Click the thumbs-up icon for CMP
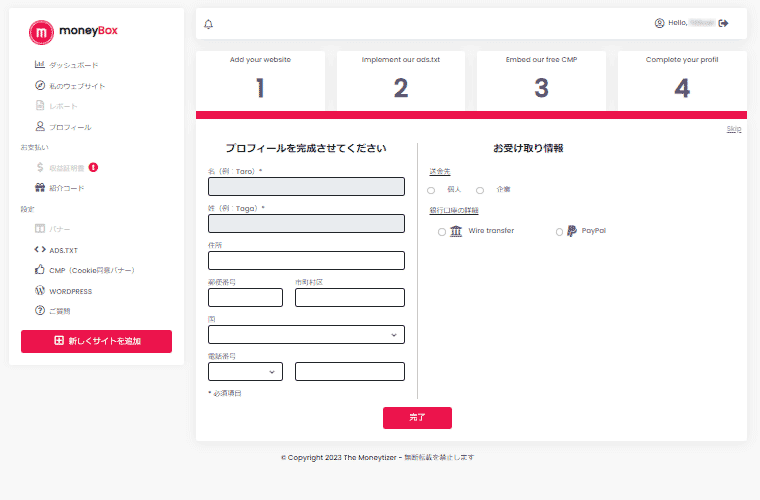This screenshot has height=500, width=760. pos(40,269)
